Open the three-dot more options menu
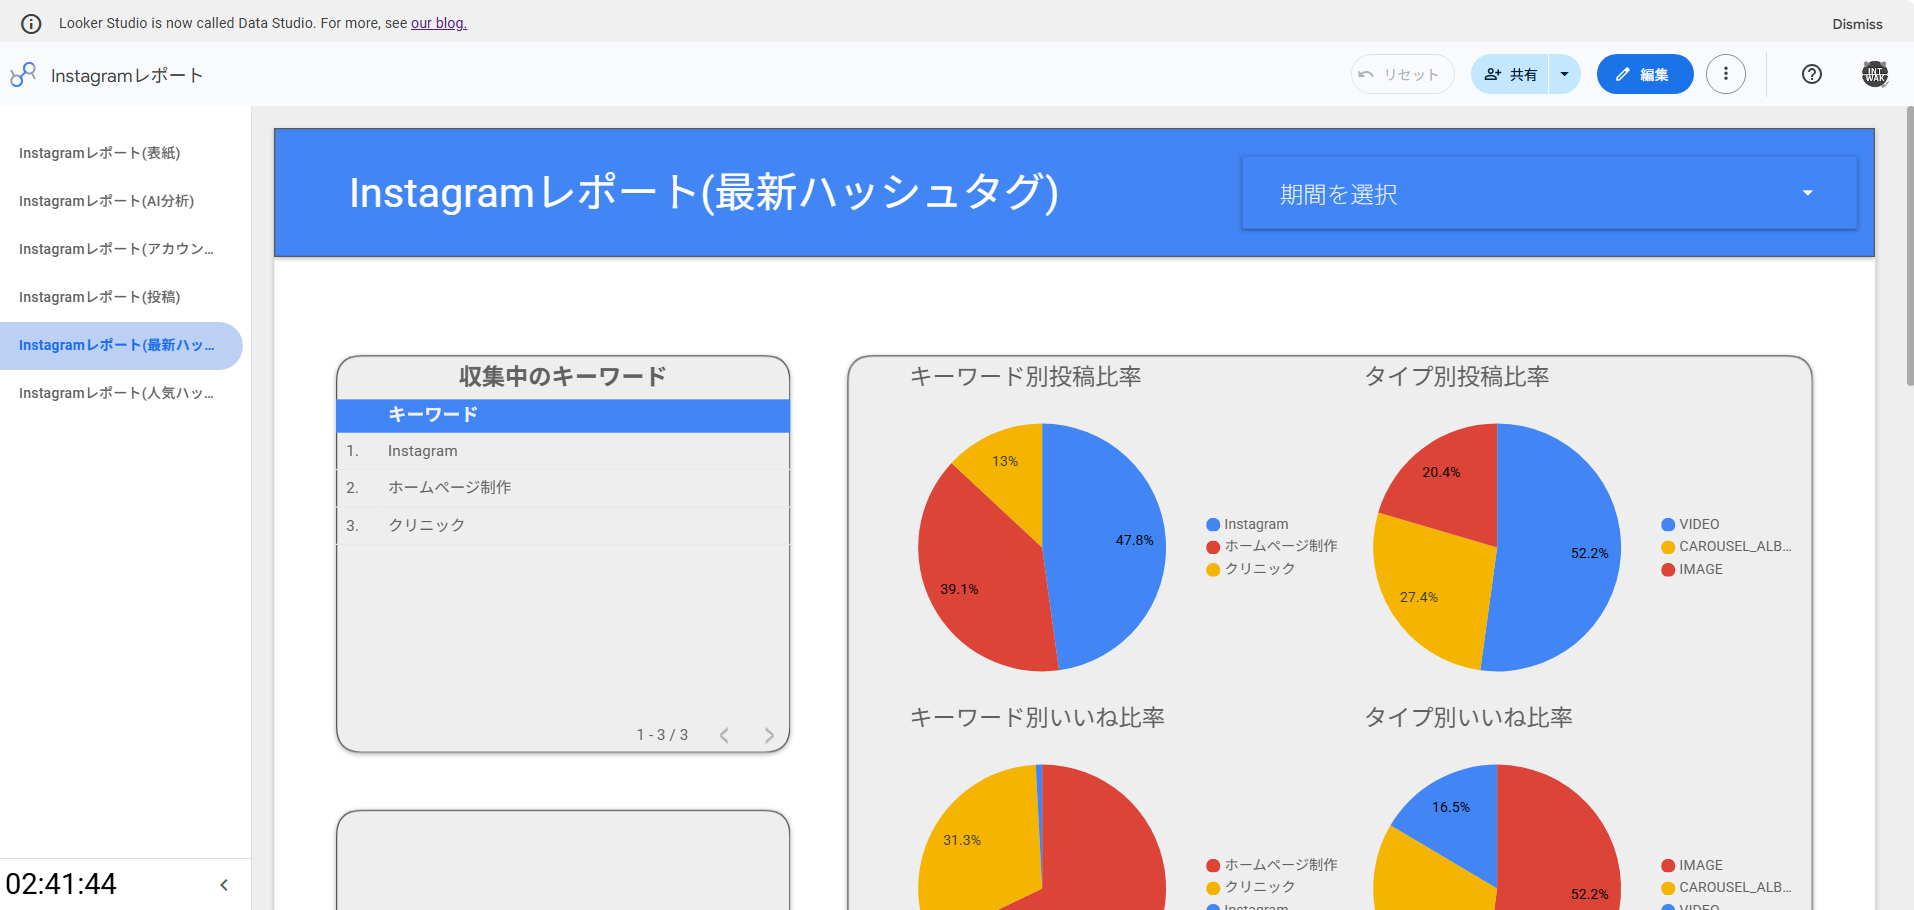The height and width of the screenshot is (910, 1914). click(1726, 74)
